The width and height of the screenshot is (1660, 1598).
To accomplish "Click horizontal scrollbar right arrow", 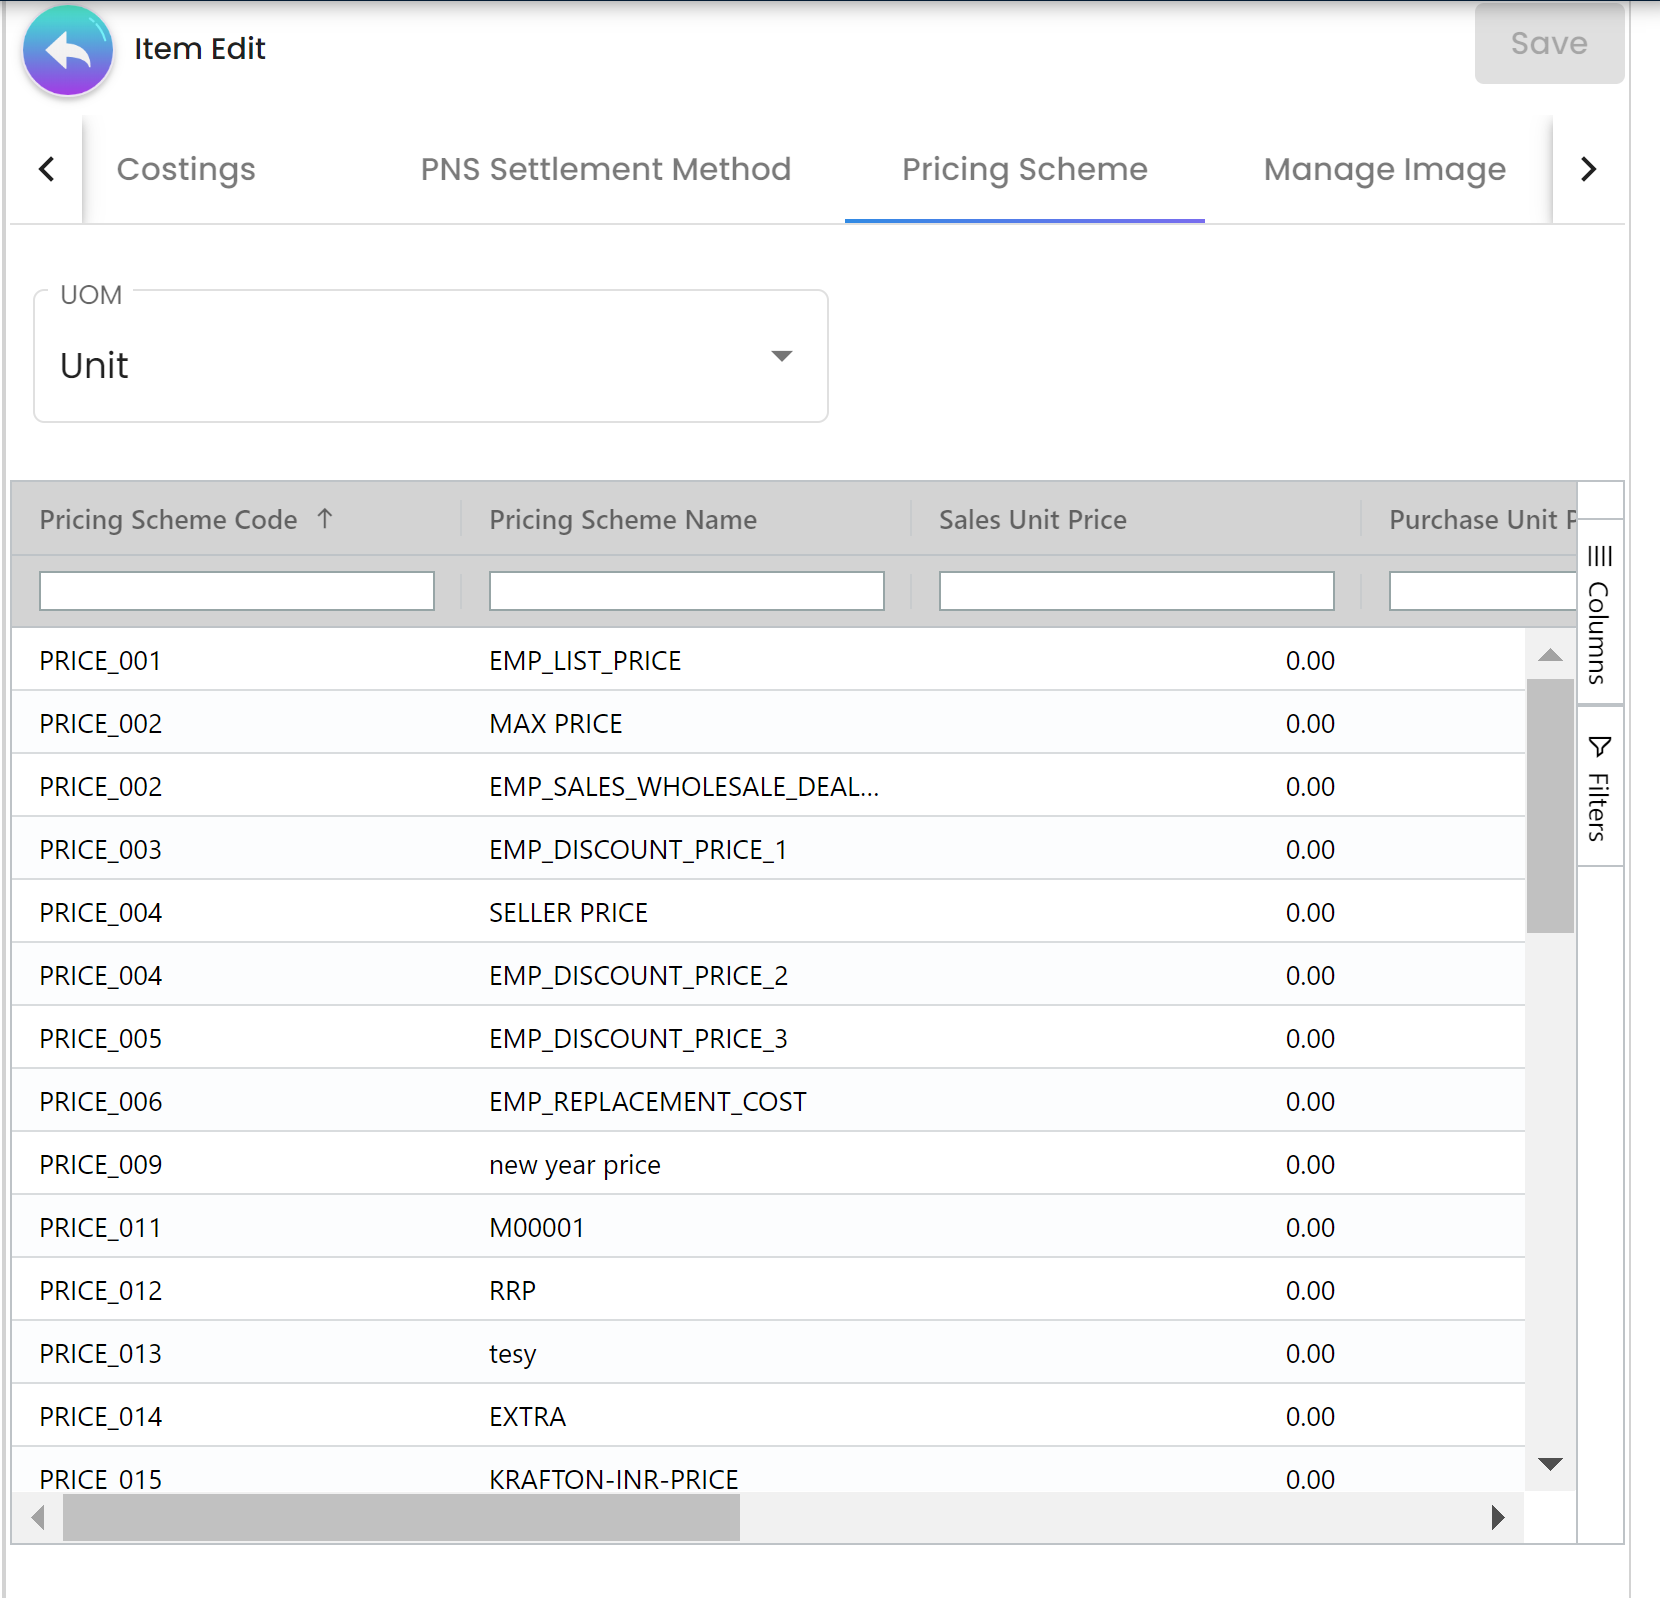I will click(x=1497, y=1518).
